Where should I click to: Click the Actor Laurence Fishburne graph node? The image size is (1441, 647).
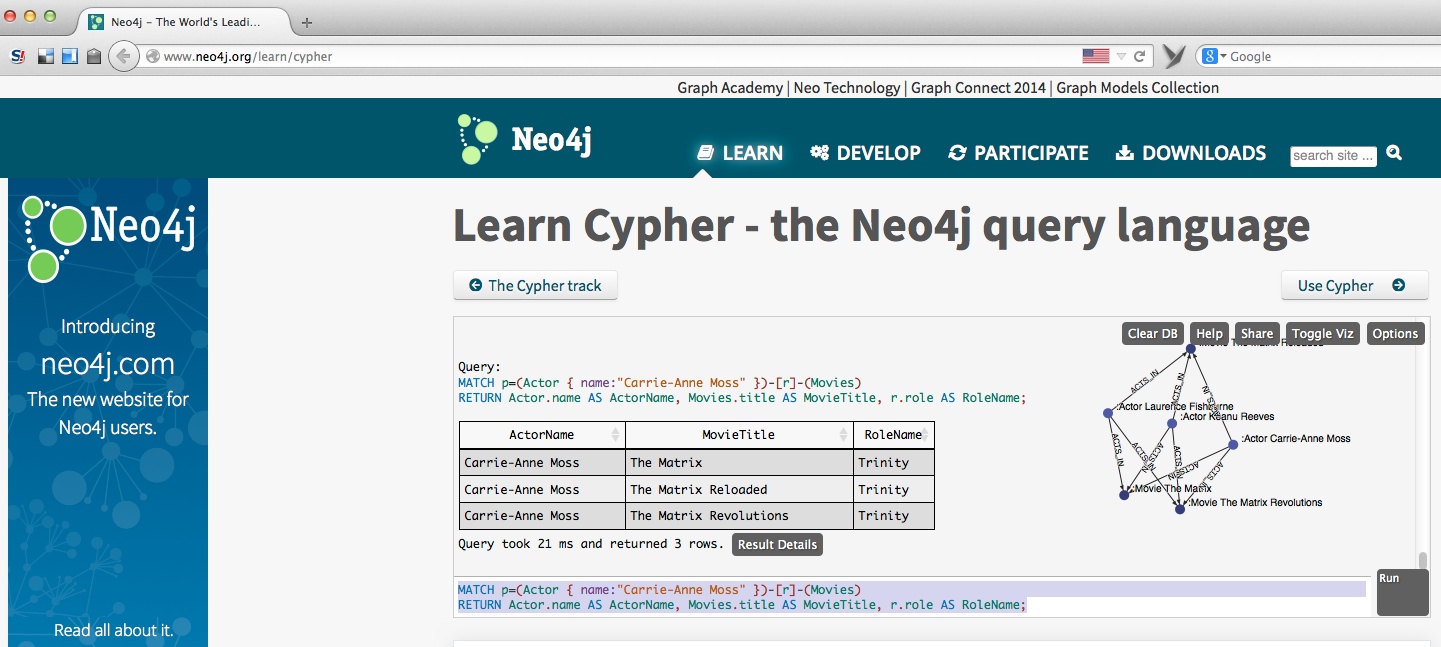click(x=1108, y=413)
